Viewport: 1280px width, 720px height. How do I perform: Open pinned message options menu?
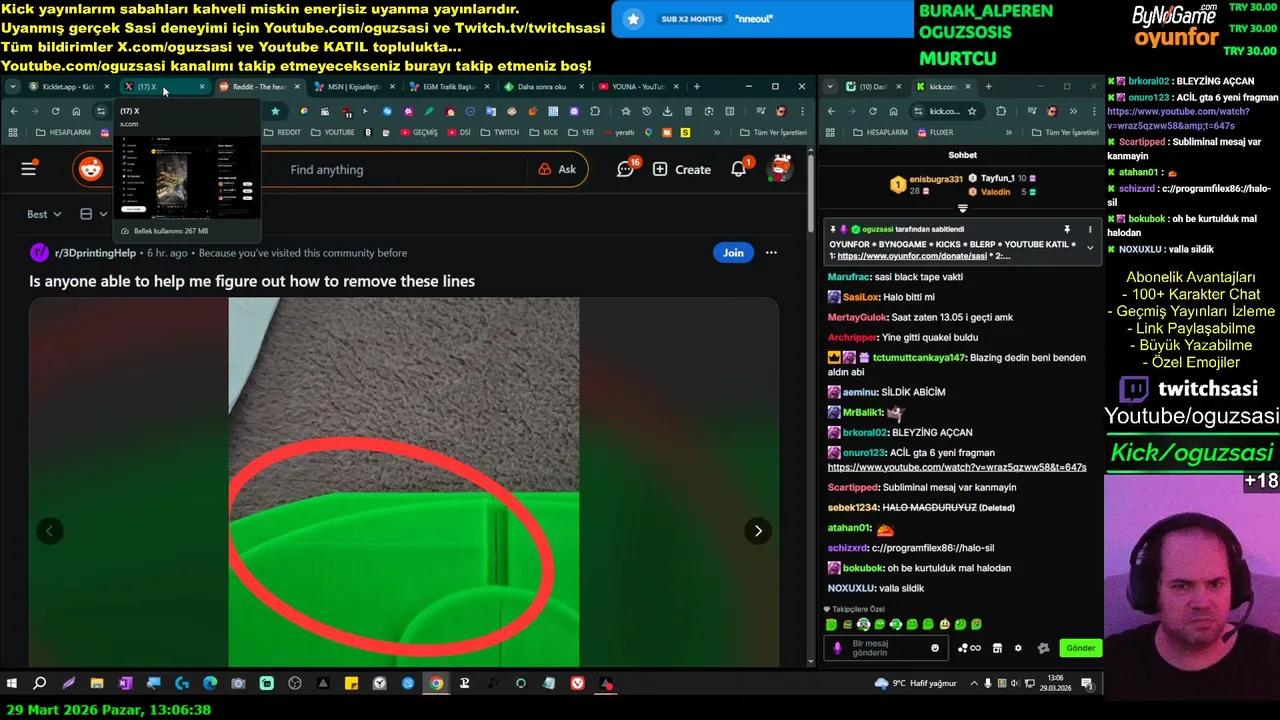tap(1090, 229)
